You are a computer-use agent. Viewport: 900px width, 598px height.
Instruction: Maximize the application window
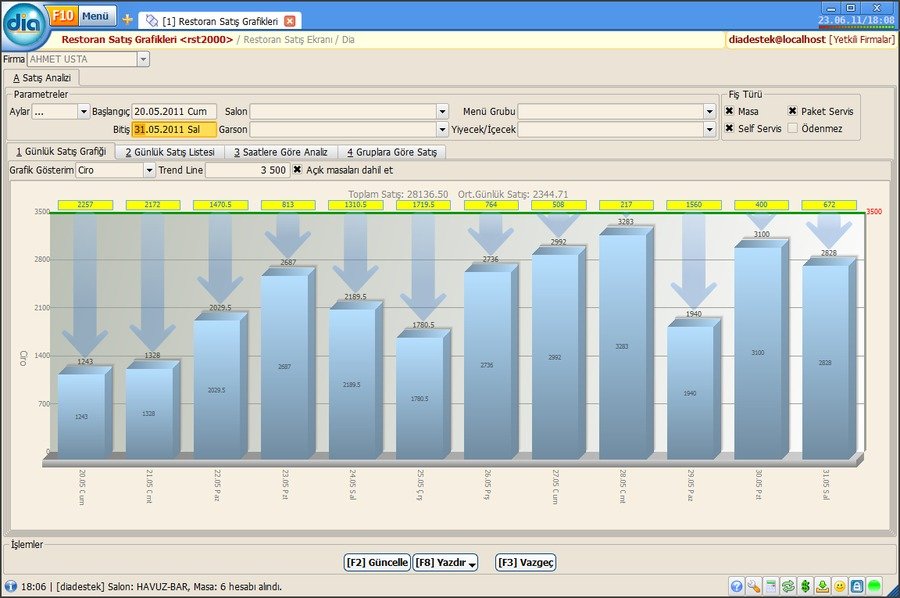click(851, 7)
